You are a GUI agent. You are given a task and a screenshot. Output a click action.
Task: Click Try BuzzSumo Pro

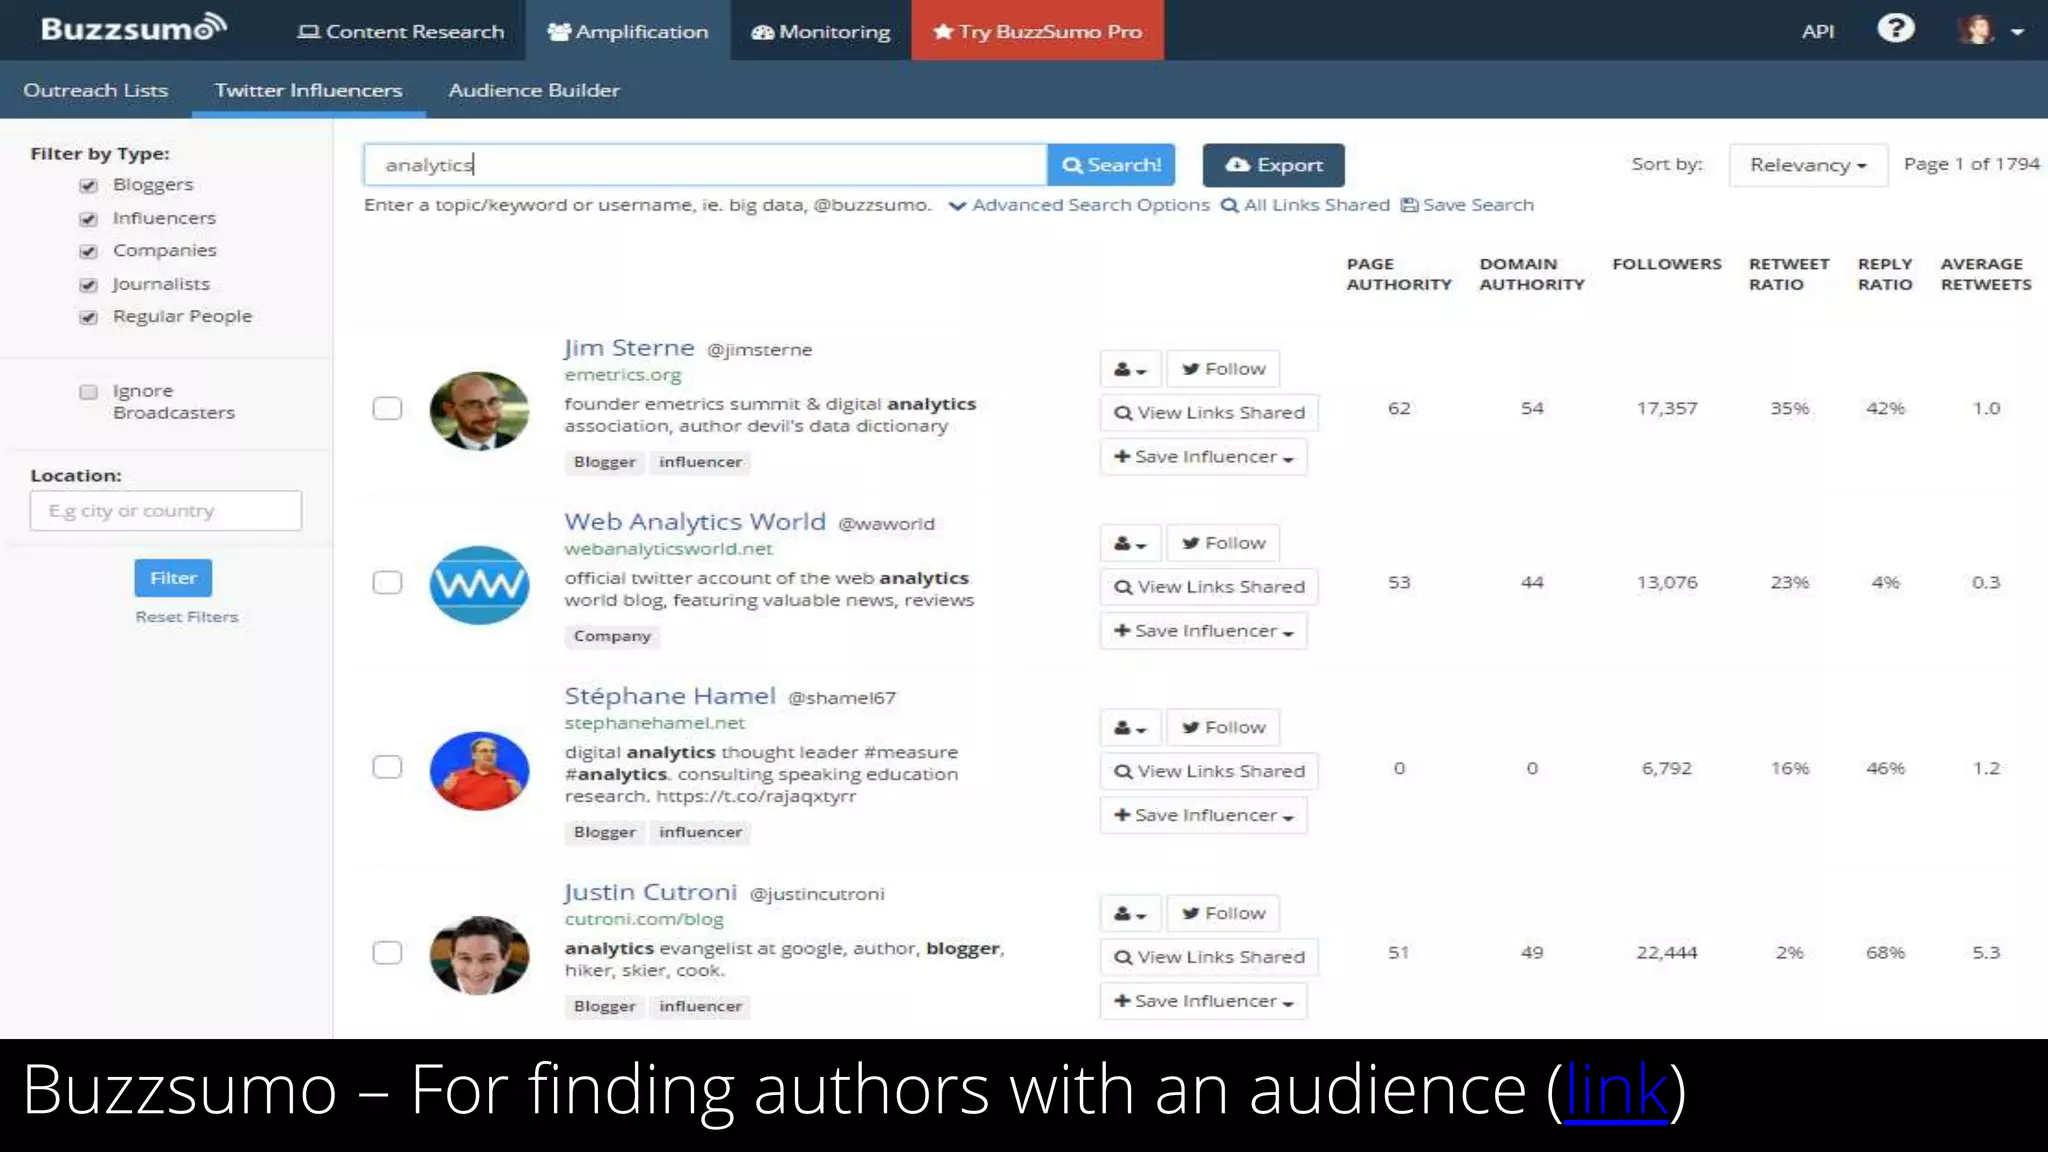tap(1037, 31)
